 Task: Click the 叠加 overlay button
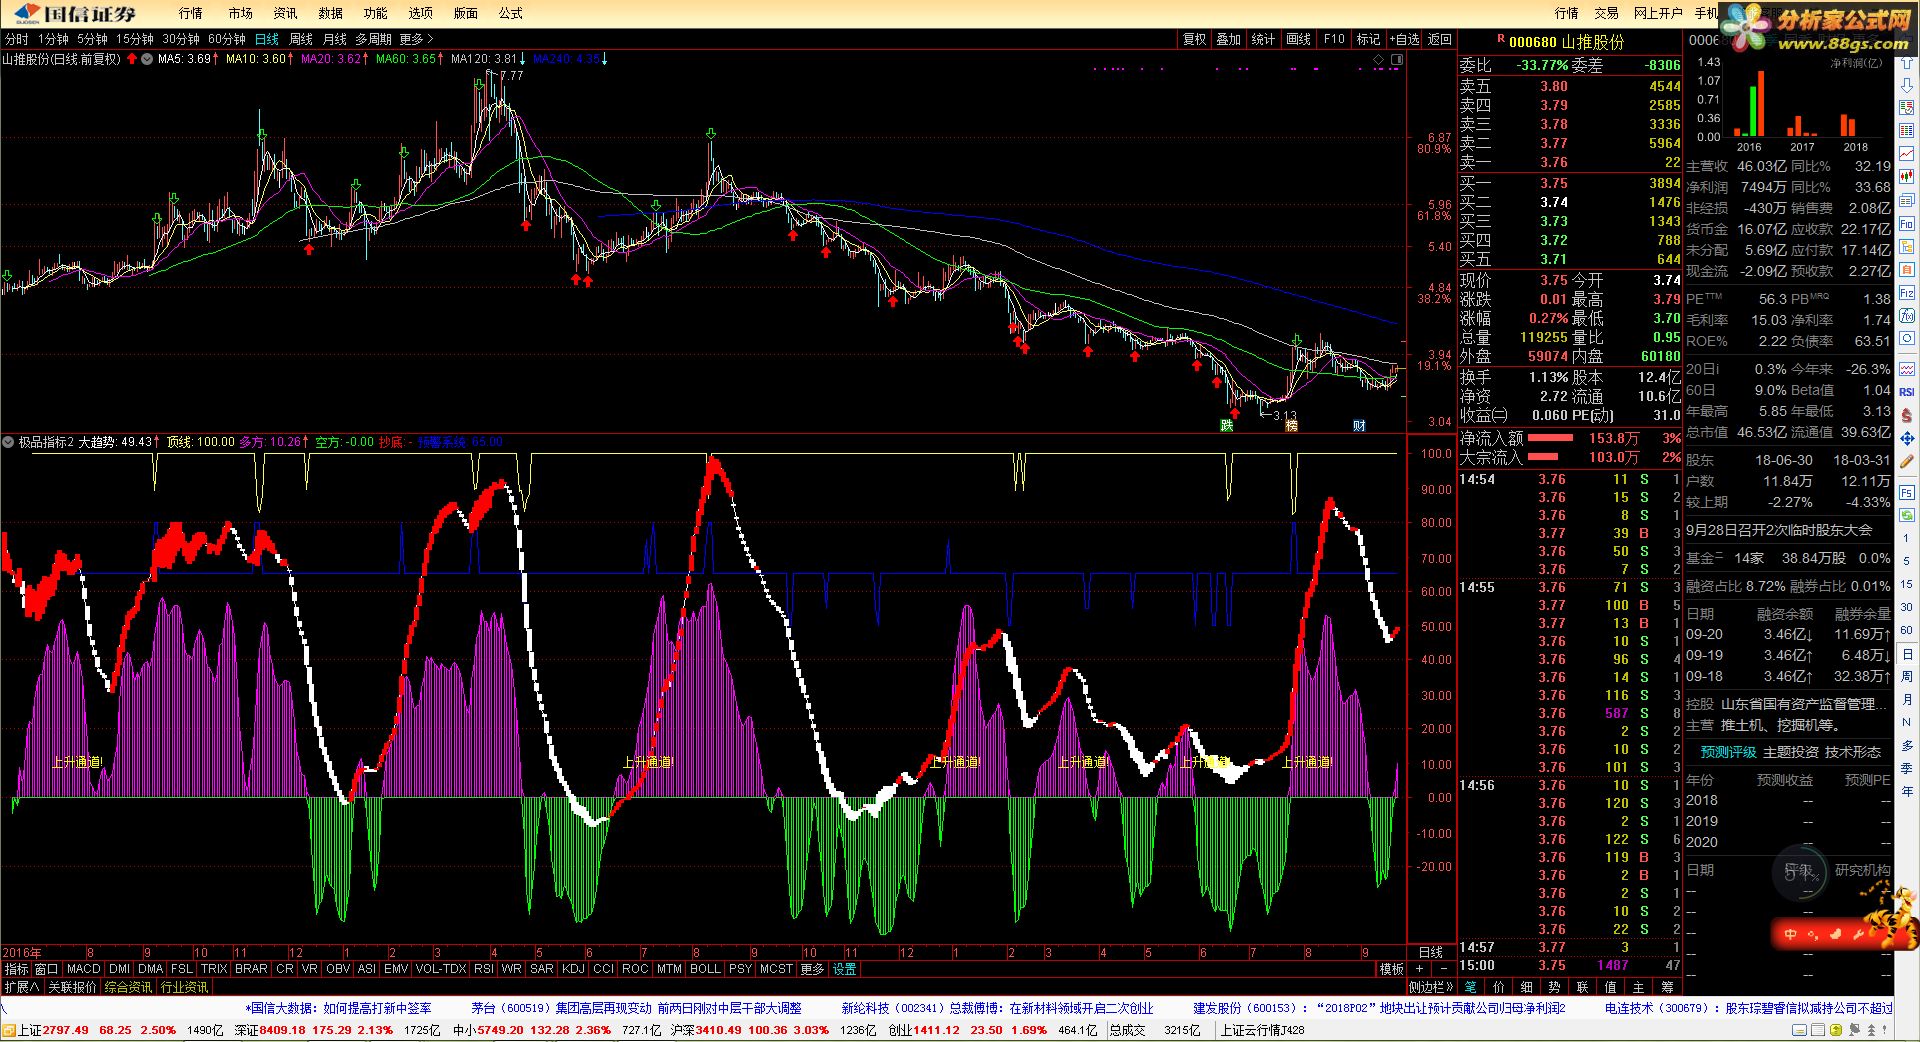coord(1228,39)
